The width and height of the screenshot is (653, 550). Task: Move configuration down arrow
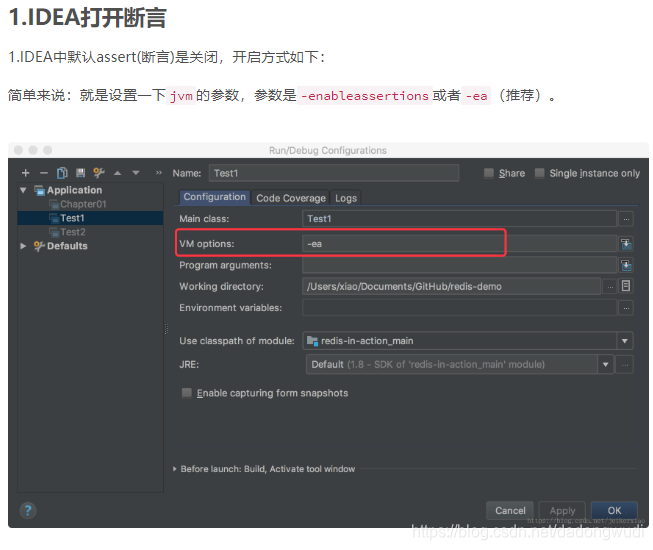136,173
